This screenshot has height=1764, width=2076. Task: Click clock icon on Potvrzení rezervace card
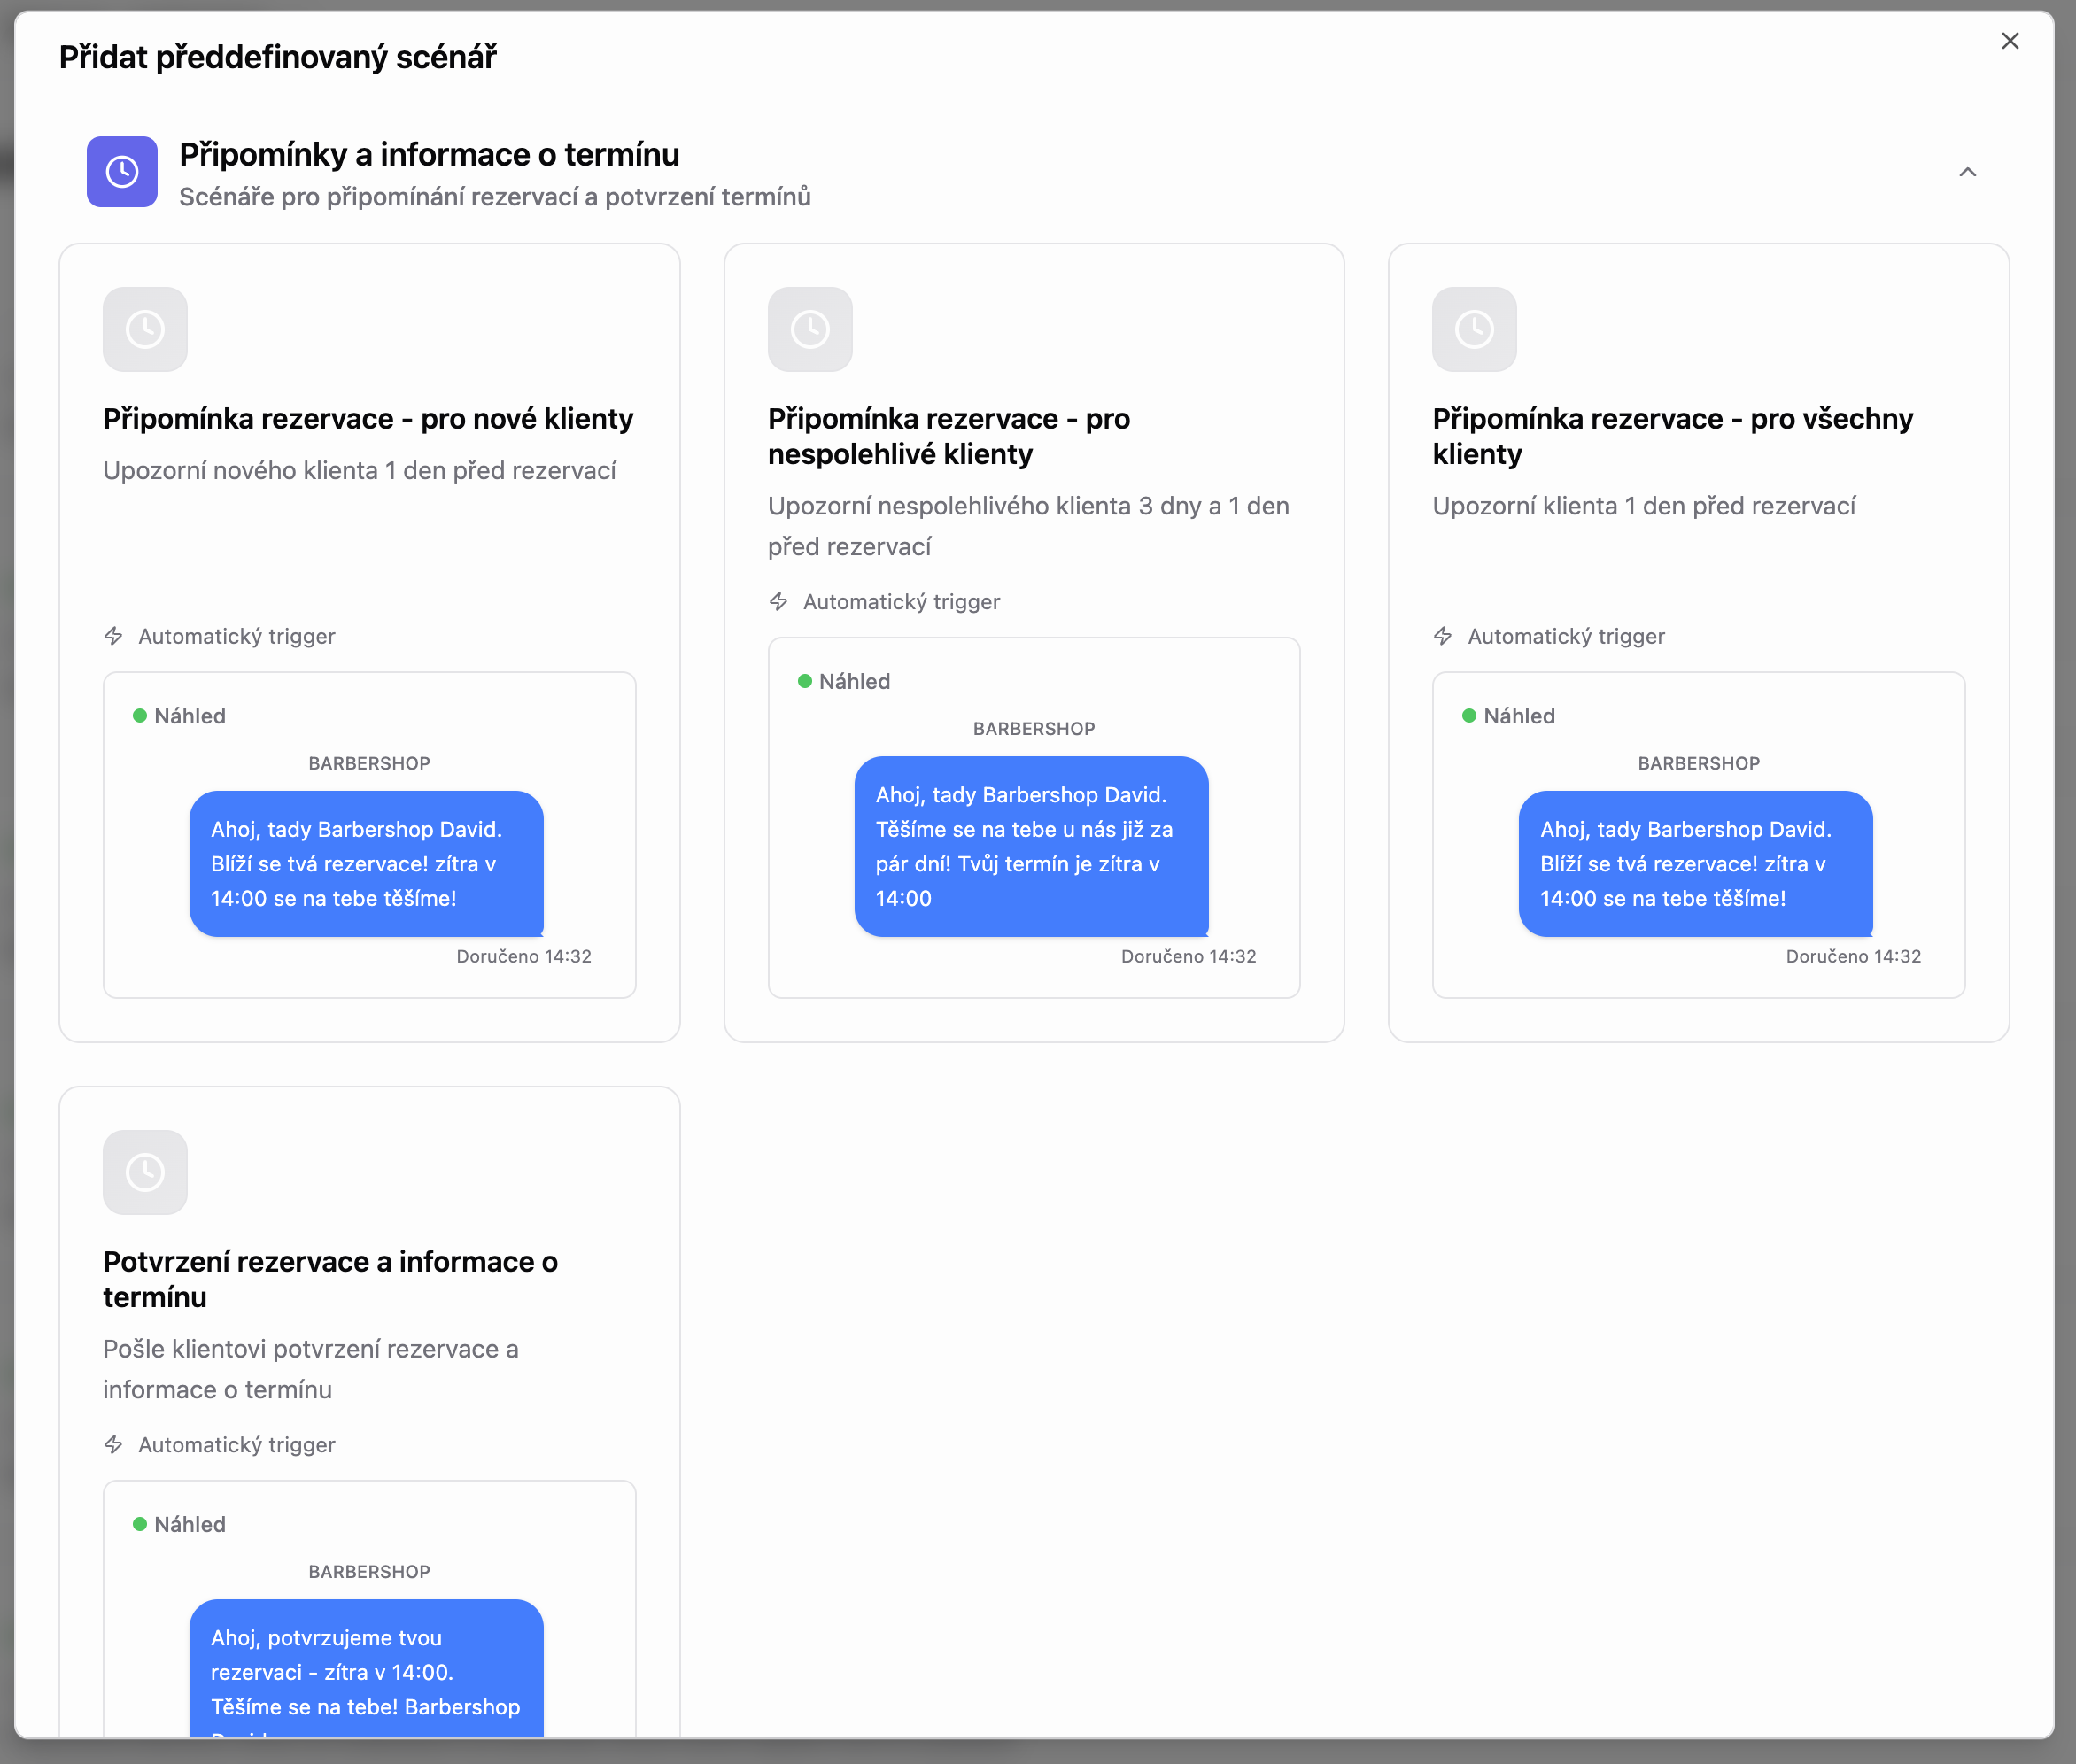145,1172
